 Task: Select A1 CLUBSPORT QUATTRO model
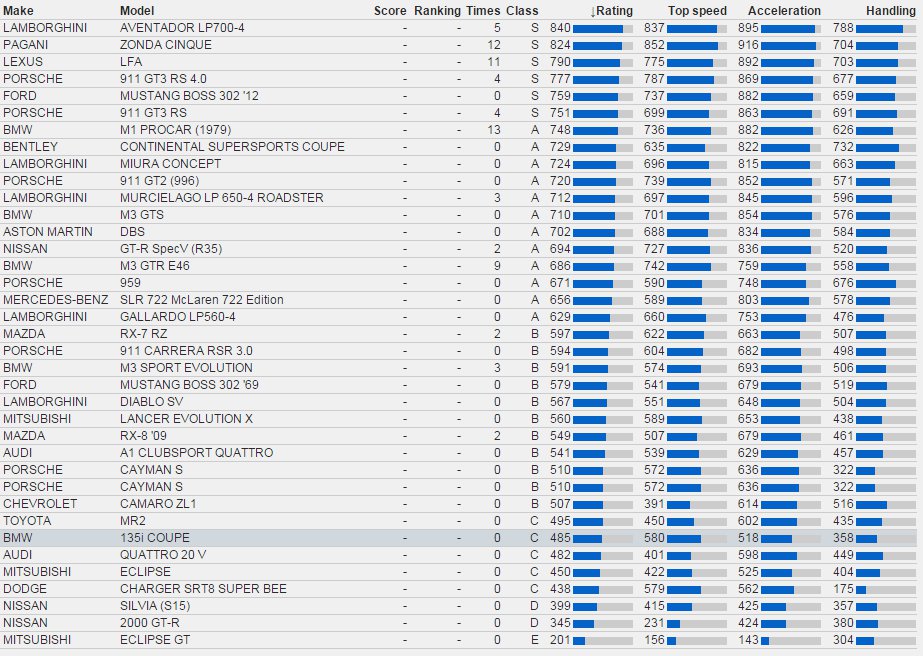pyautogui.click(x=197, y=453)
